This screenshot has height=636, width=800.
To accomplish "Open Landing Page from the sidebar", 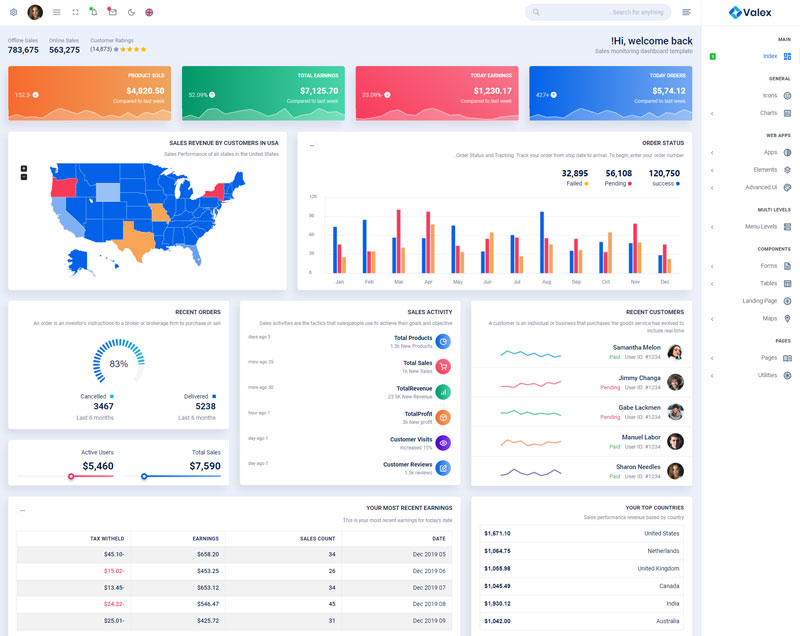I will pos(759,301).
